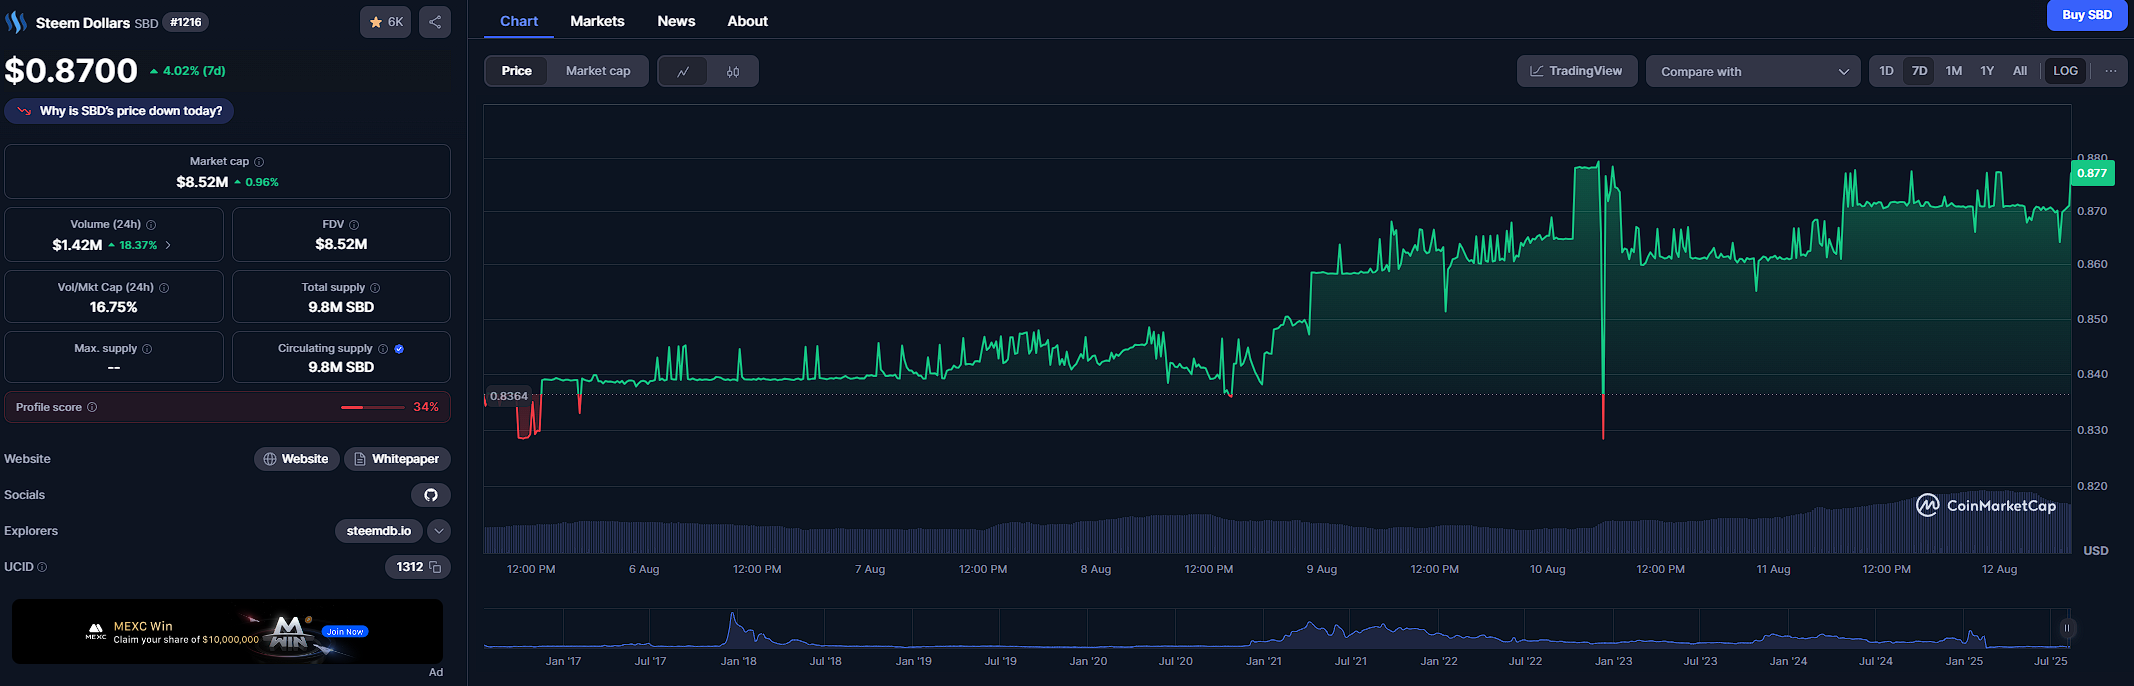Toggle LOG scale on chart
Viewport: 2134px width, 686px height.
tap(2065, 71)
